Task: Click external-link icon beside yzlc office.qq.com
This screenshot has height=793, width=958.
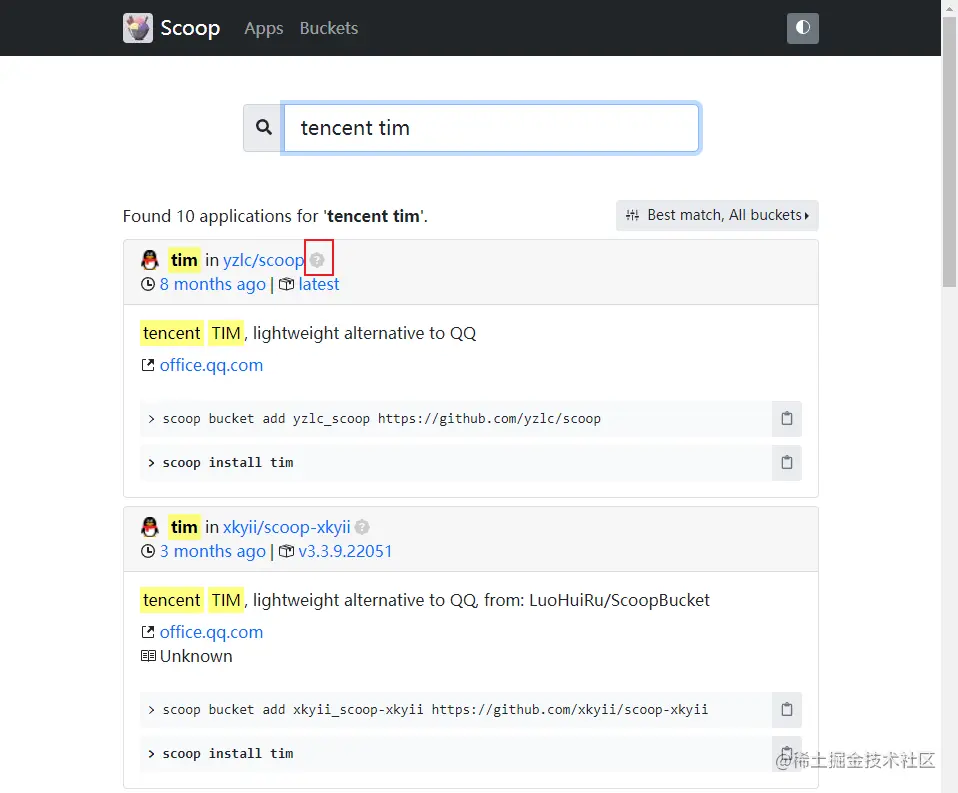Action: pyautogui.click(x=148, y=365)
